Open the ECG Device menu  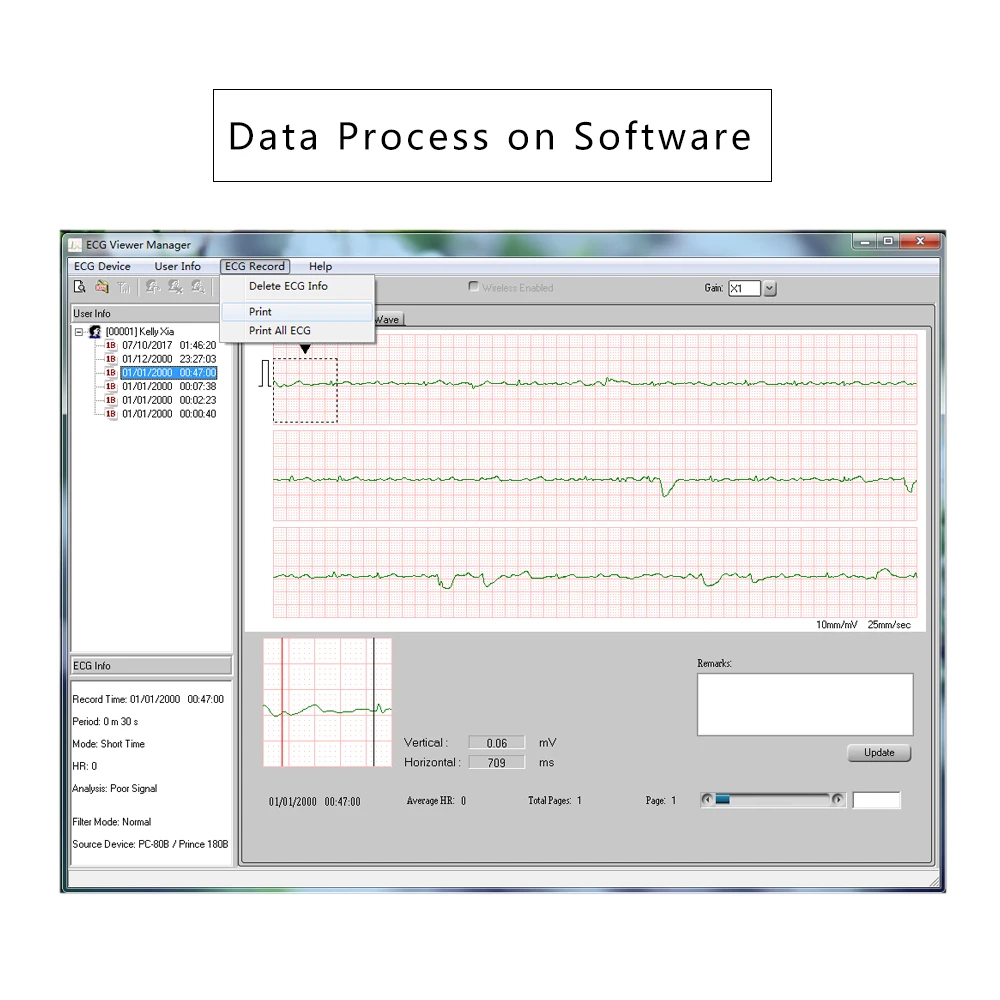[x=102, y=267]
